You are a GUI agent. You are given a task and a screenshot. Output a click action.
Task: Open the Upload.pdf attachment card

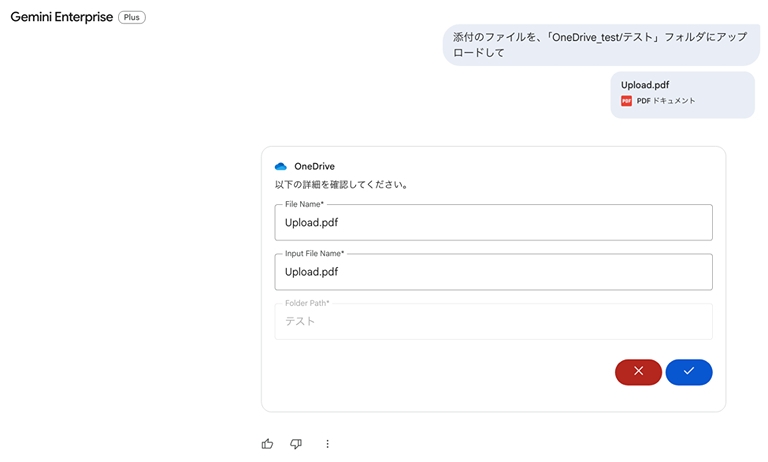point(682,95)
